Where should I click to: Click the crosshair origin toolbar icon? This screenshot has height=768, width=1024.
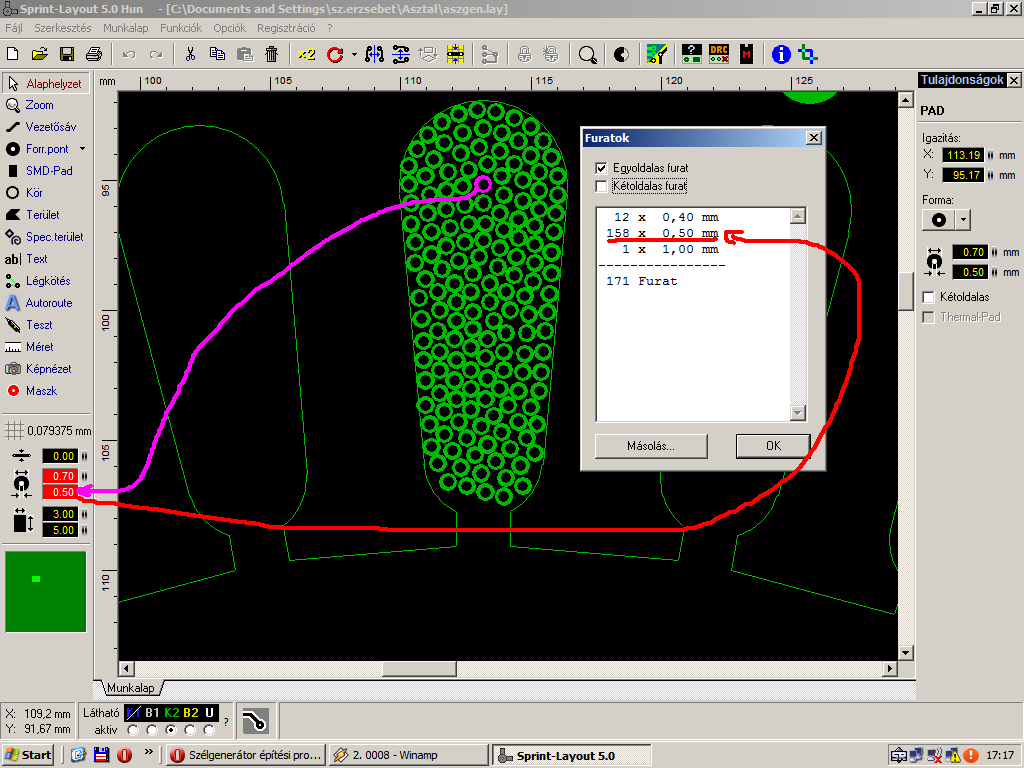[x=808, y=54]
